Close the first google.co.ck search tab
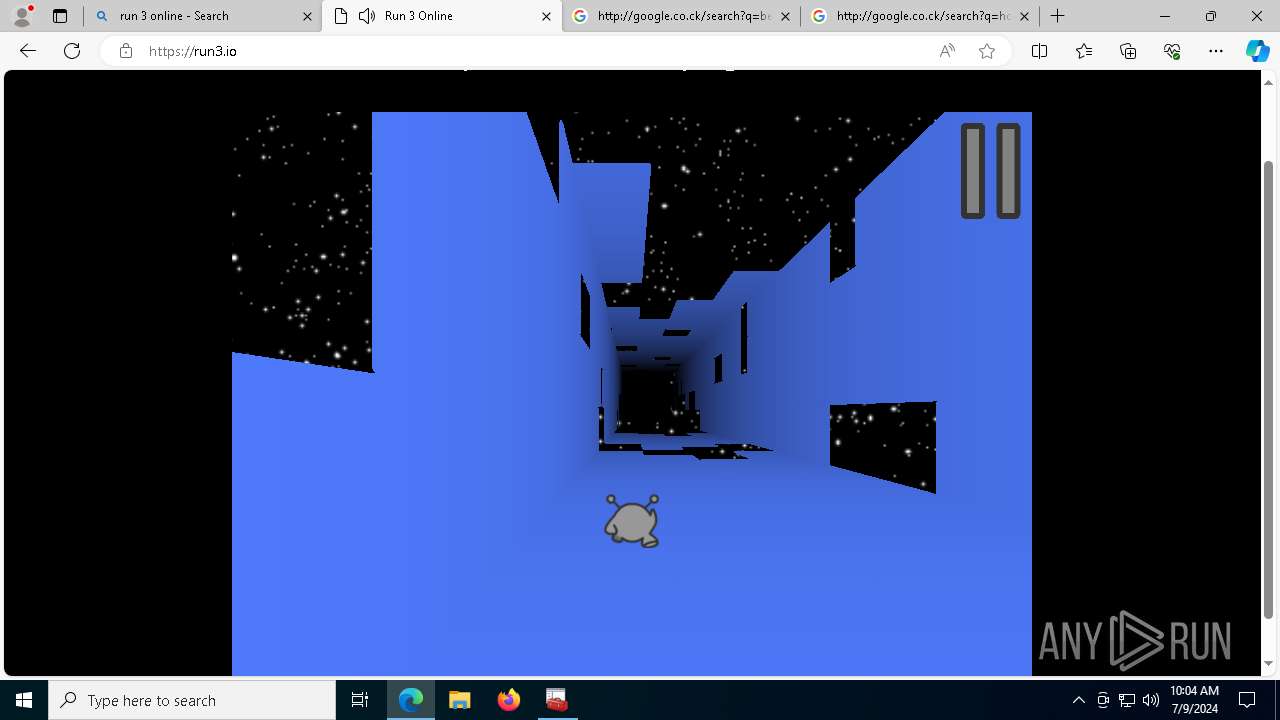 pos(785,16)
